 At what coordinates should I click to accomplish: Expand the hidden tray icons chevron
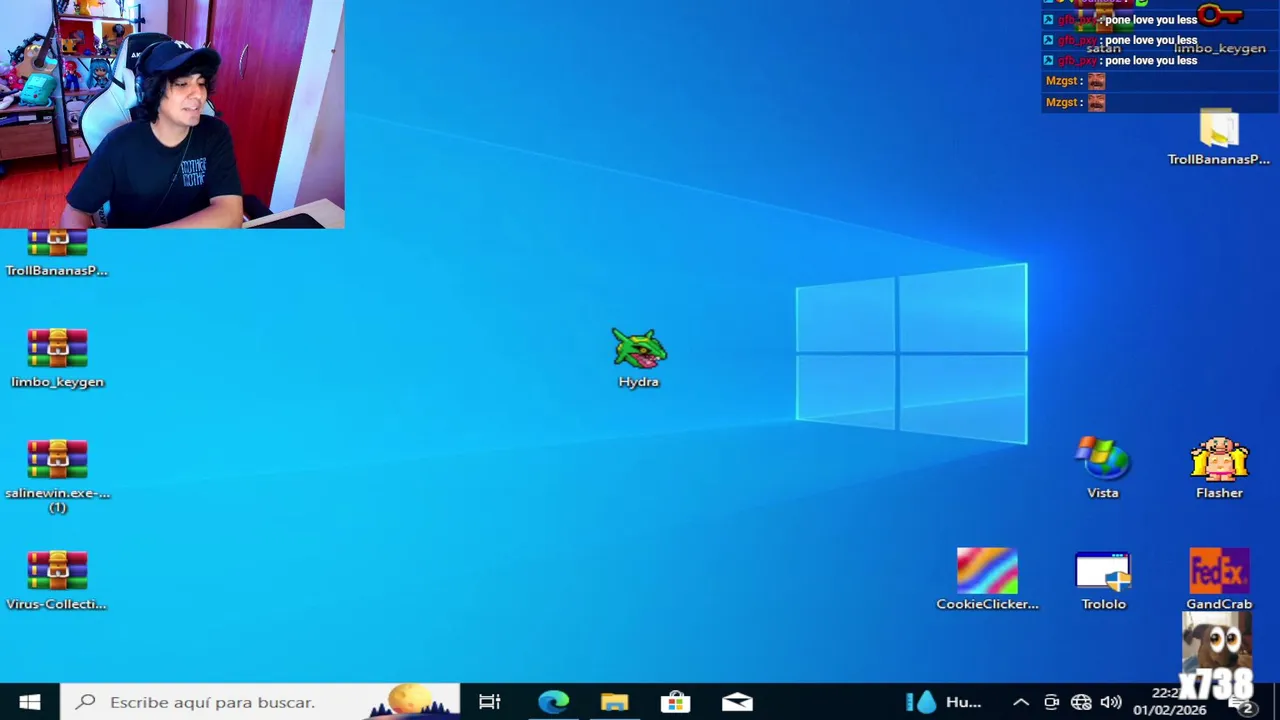pos(1020,702)
